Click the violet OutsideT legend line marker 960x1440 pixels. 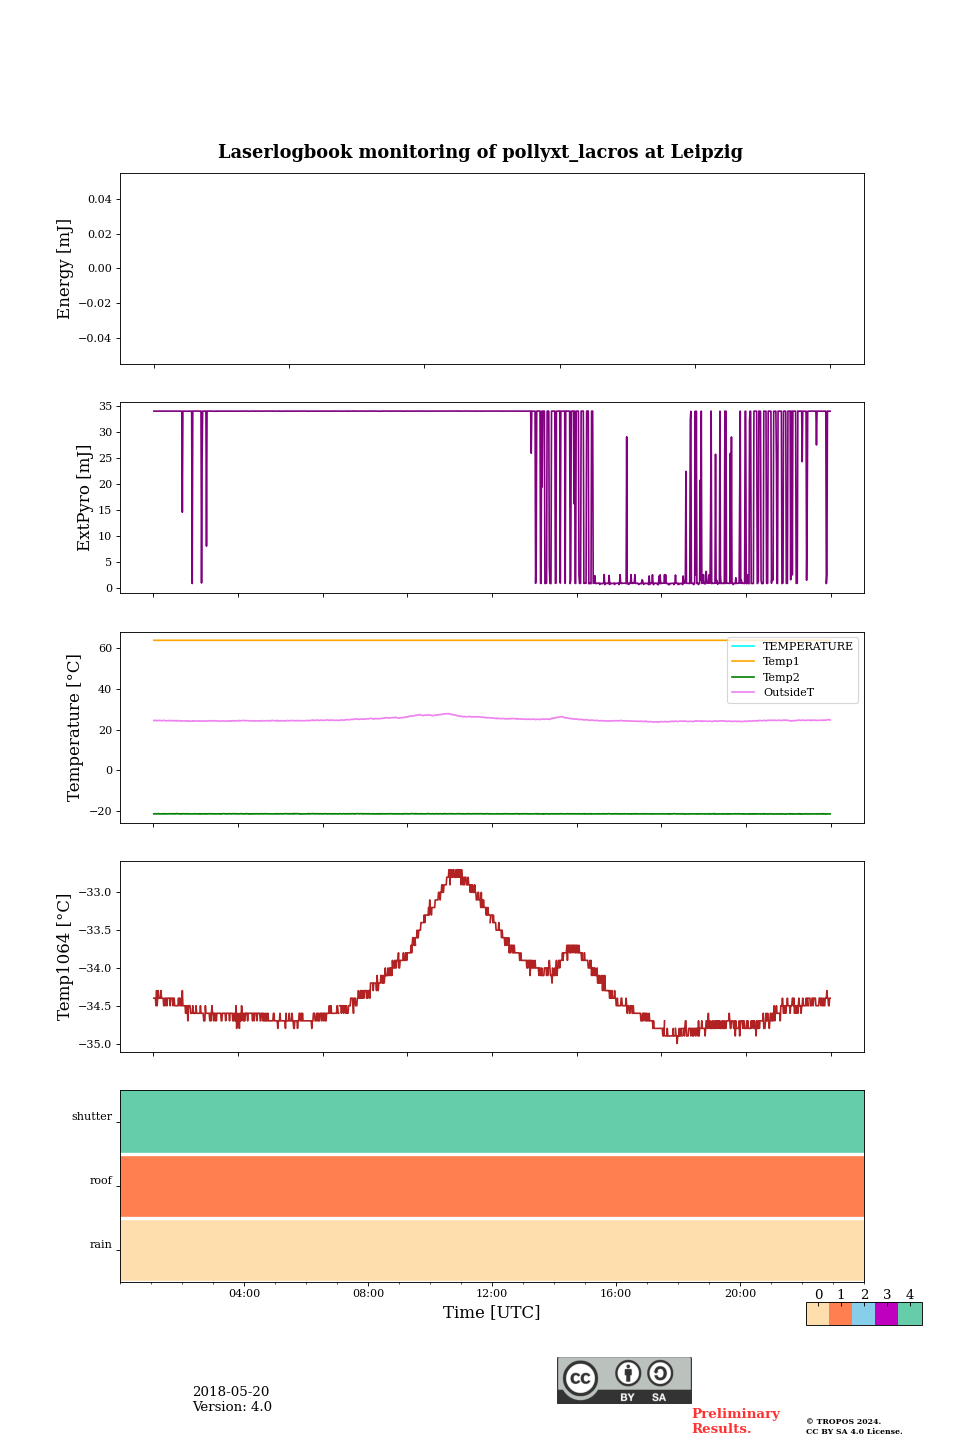pos(743,692)
